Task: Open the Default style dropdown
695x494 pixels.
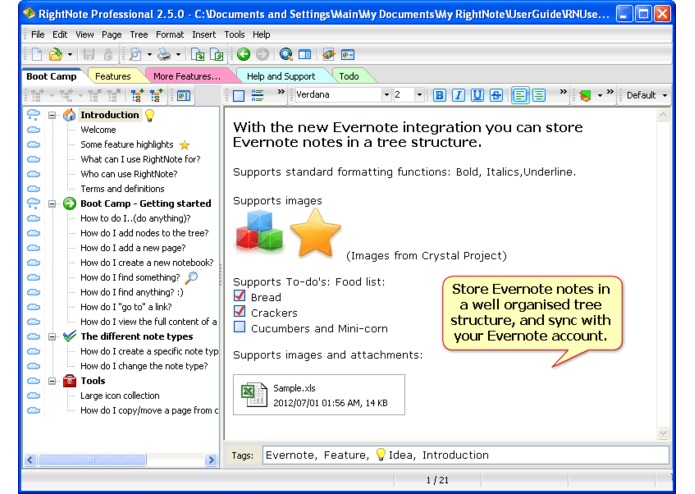Action: [665, 95]
